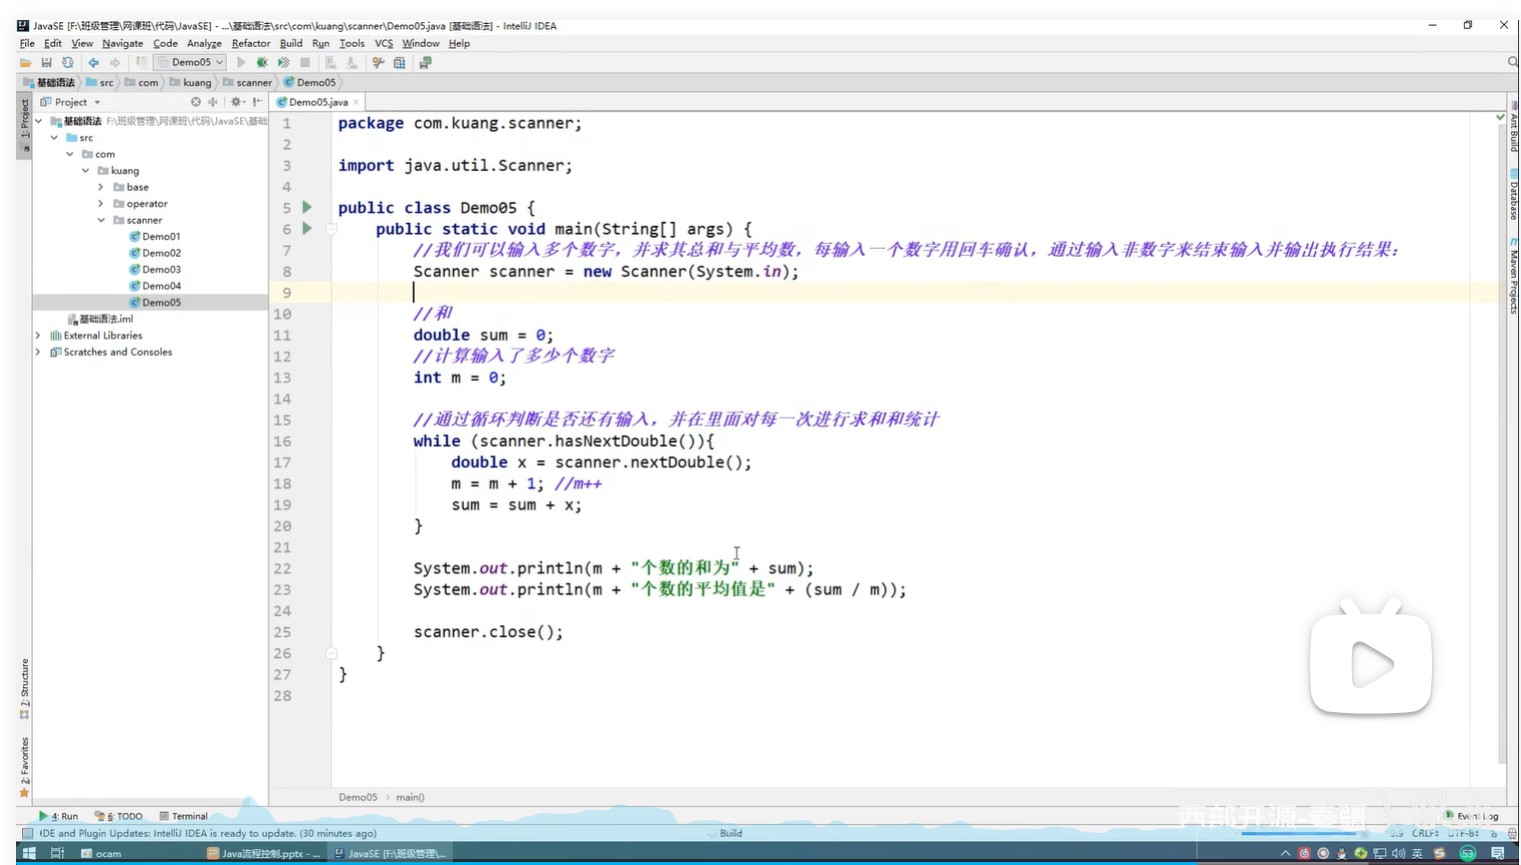
Task: Fold the main method on line 6
Action: point(331,229)
